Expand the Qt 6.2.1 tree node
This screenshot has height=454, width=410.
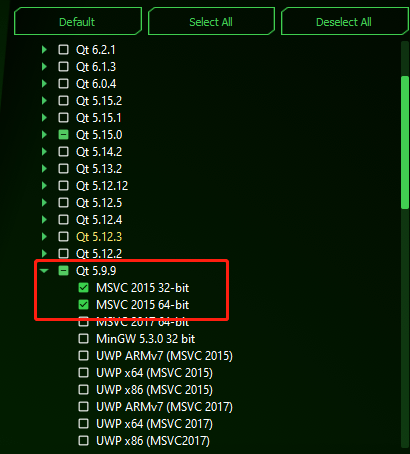pyautogui.click(x=44, y=50)
